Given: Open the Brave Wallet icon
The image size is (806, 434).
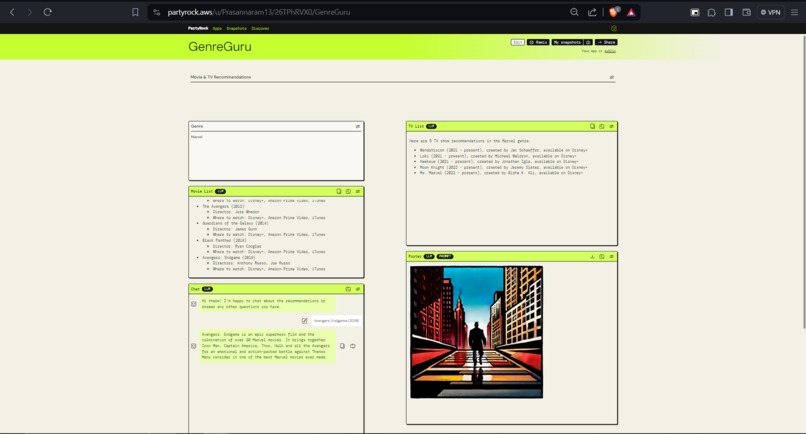Looking at the screenshot, I should (x=746, y=12).
